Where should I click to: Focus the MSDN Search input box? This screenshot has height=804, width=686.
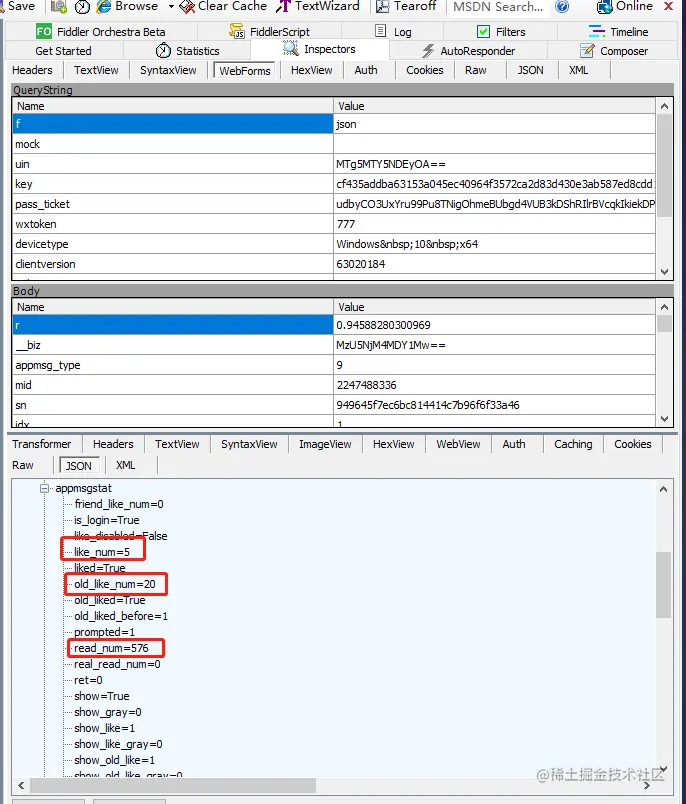click(x=498, y=7)
